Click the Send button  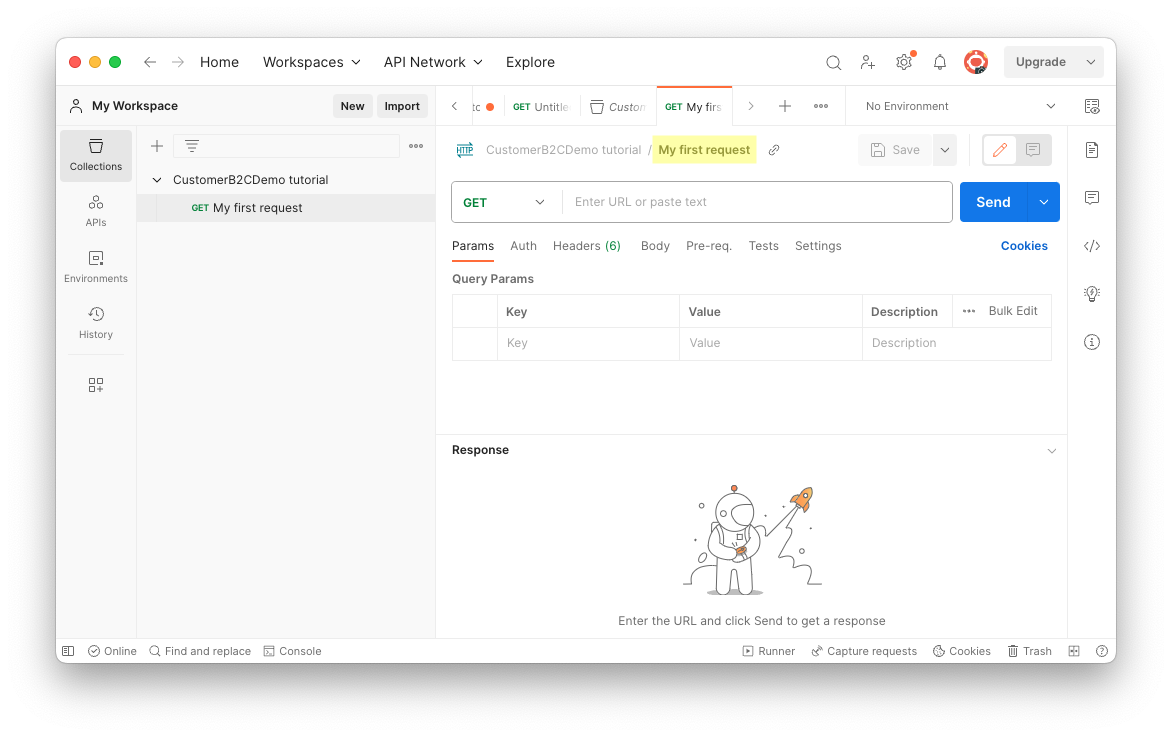pyautogui.click(x=993, y=203)
